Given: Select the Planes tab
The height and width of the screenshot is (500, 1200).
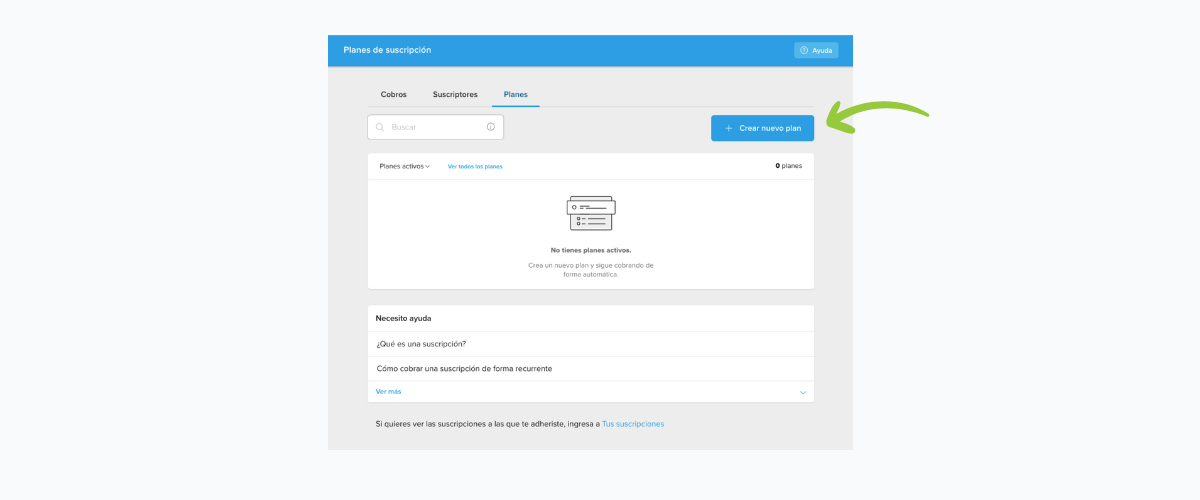Looking at the screenshot, I should [516, 94].
